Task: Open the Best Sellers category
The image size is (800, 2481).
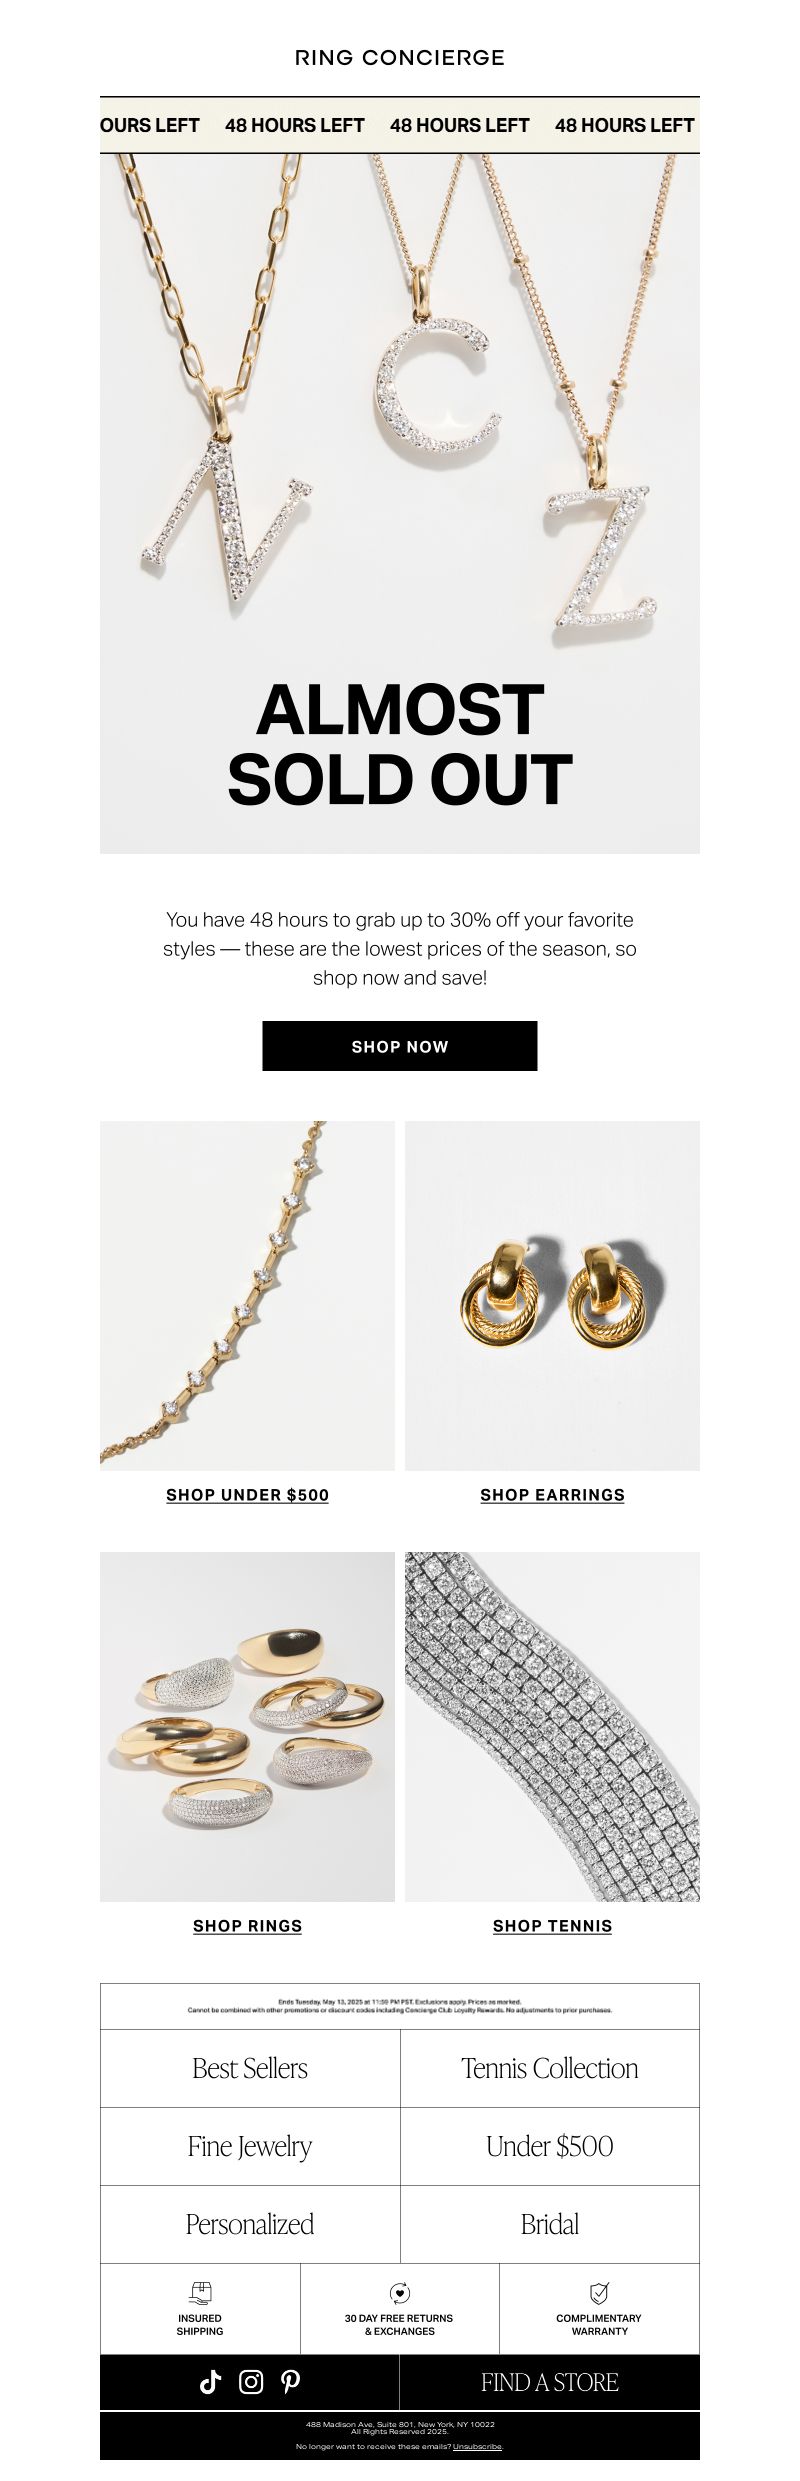Action: pos(250,2068)
